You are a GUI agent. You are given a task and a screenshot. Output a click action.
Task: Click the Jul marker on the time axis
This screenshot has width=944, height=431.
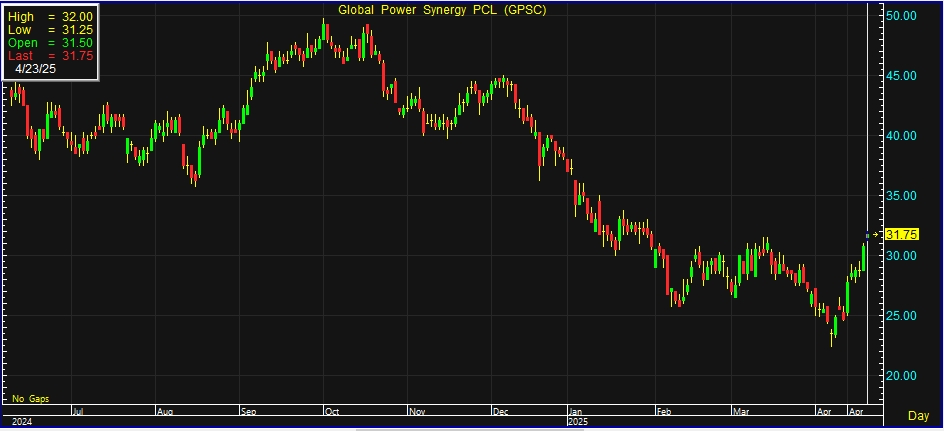[x=80, y=410]
